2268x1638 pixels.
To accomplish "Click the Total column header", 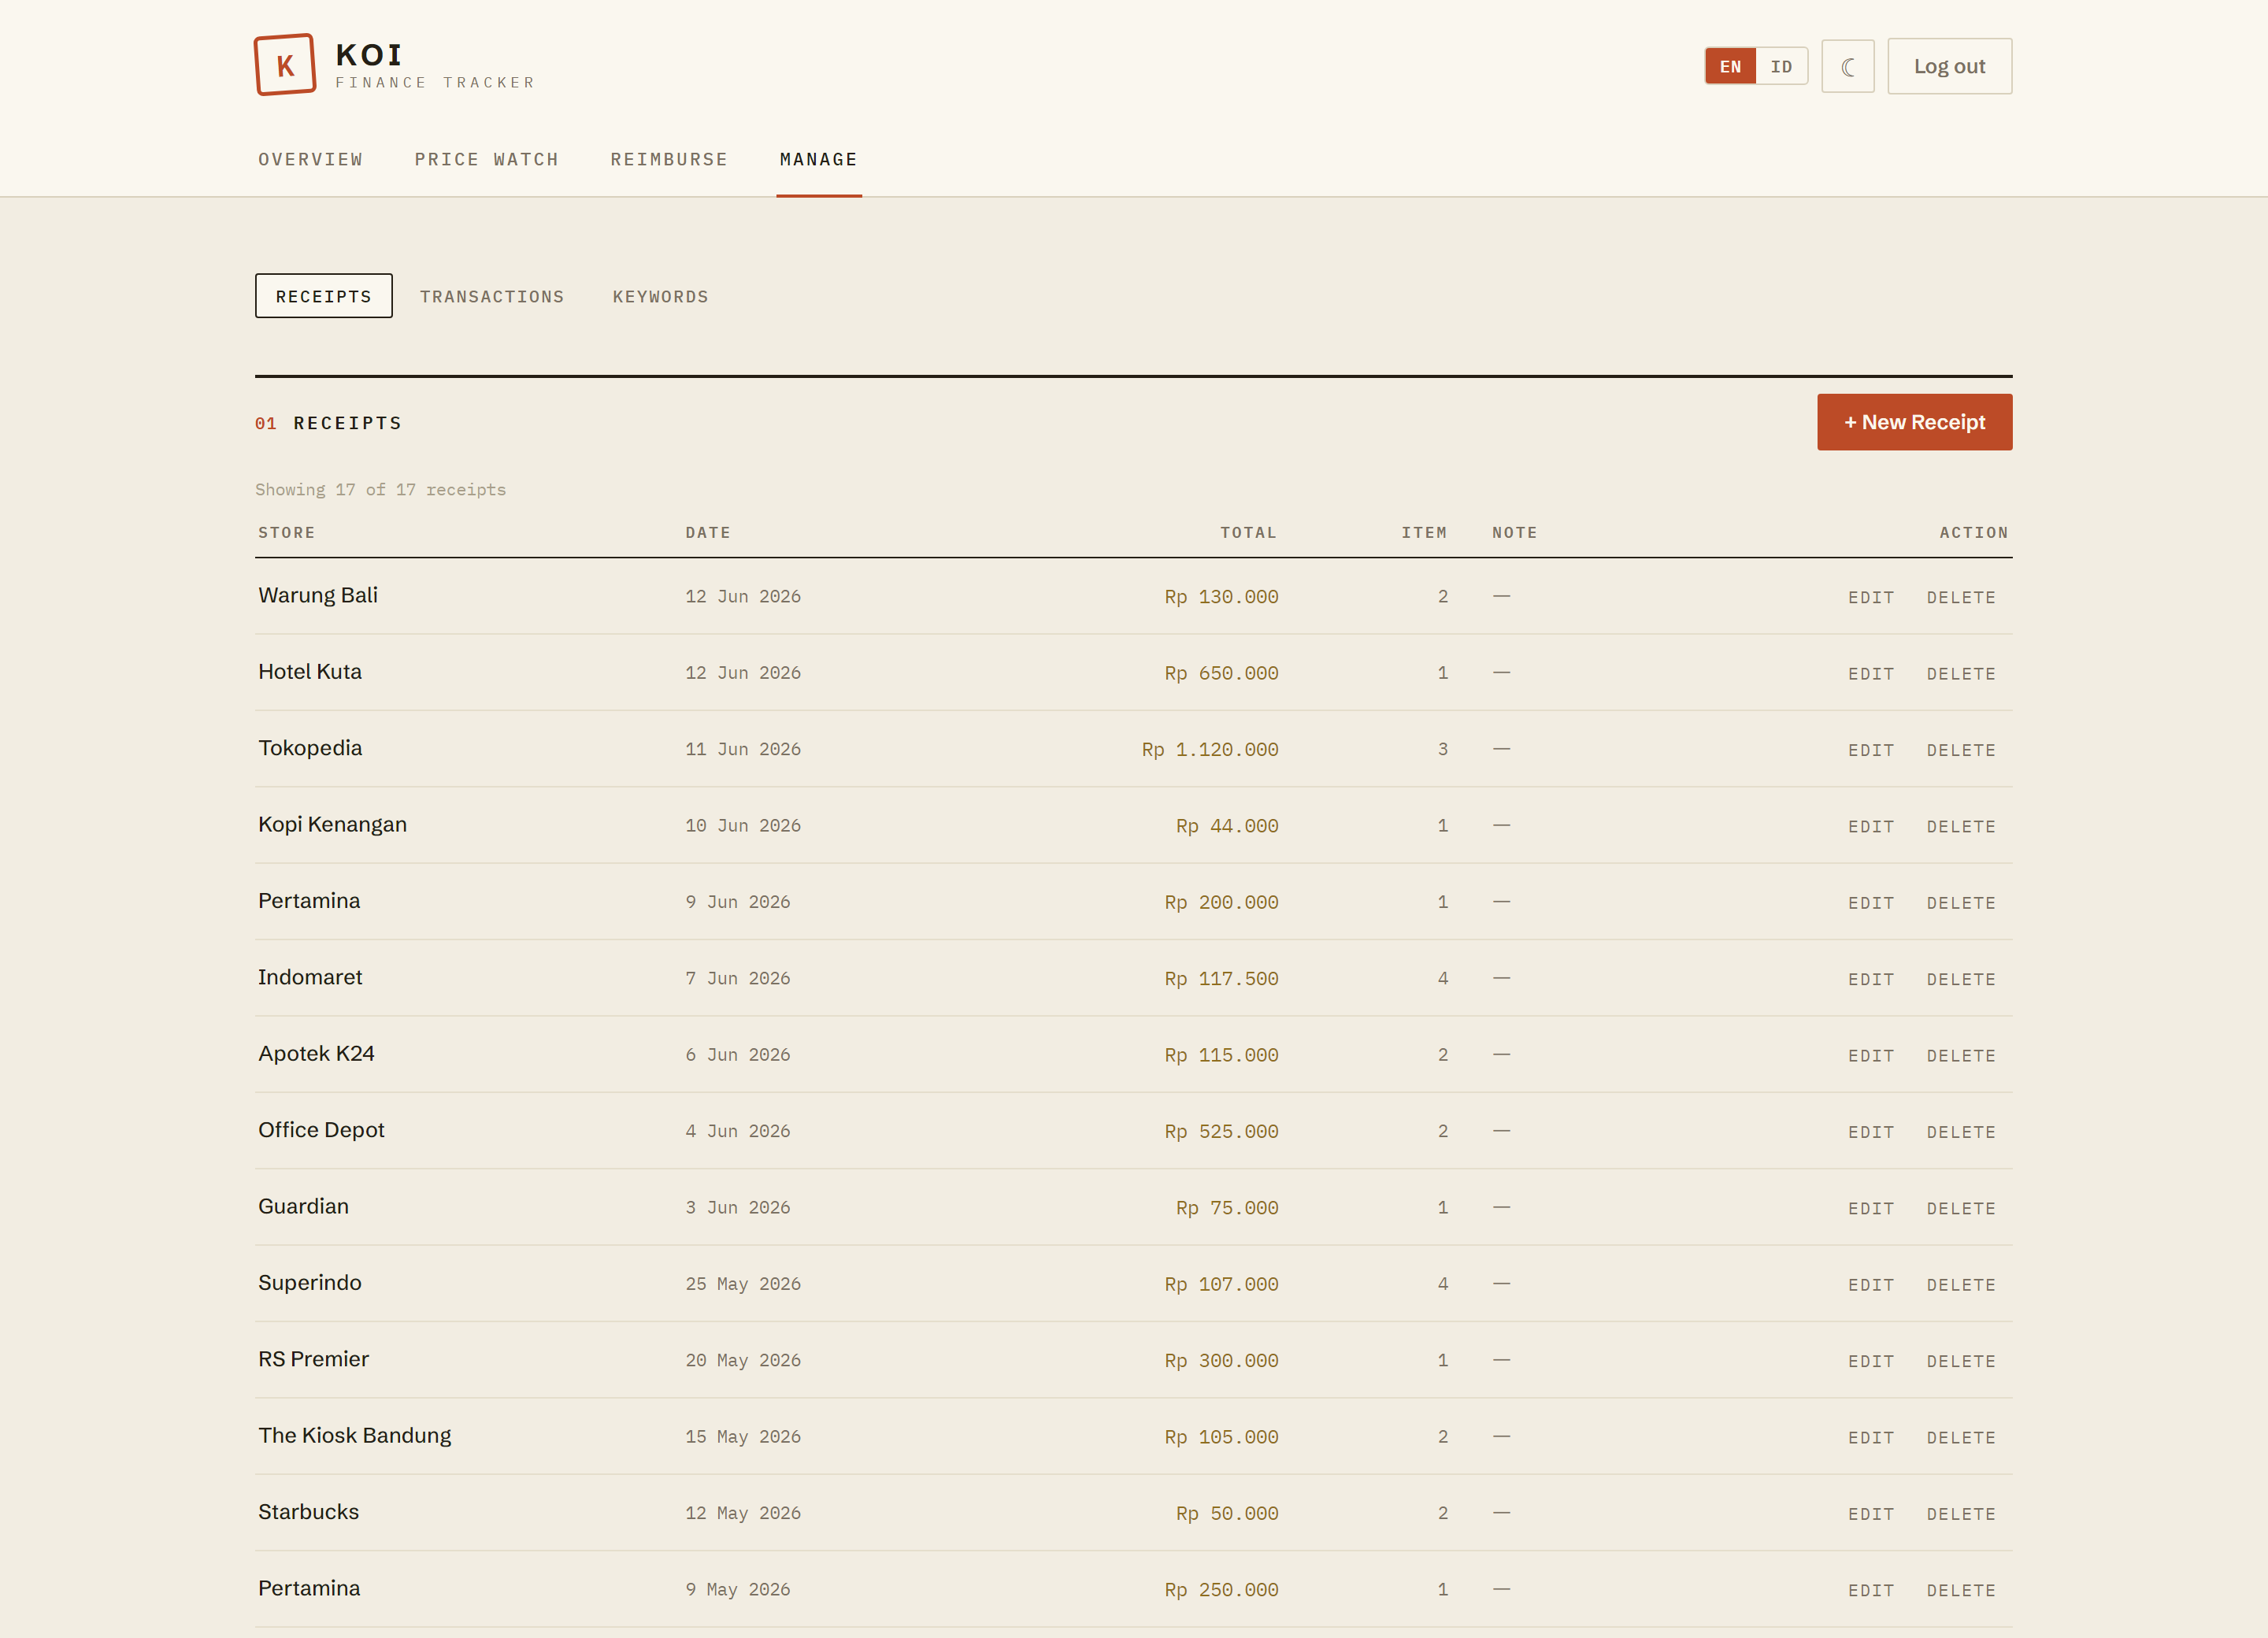I will [1248, 532].
